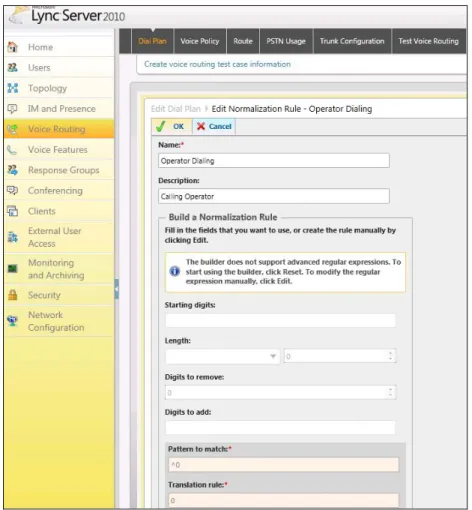Screen dimensions: 472x510
Task: Open IM and Presence settings
Action: [x=60, y=109]
